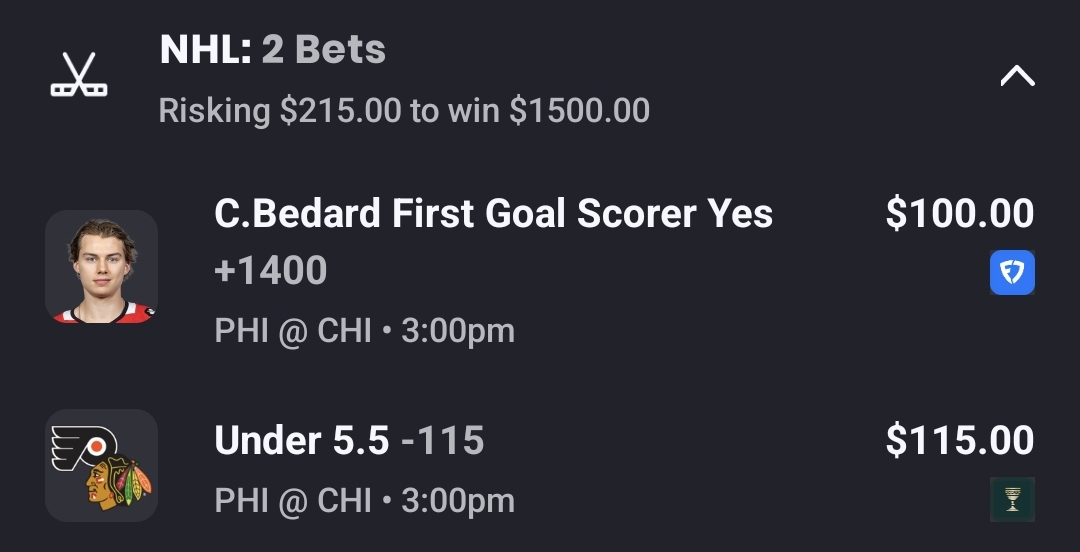Open Connor Bedard's player headshot
This screenshot has height=552, width=1080.
(x=101, y=267)
